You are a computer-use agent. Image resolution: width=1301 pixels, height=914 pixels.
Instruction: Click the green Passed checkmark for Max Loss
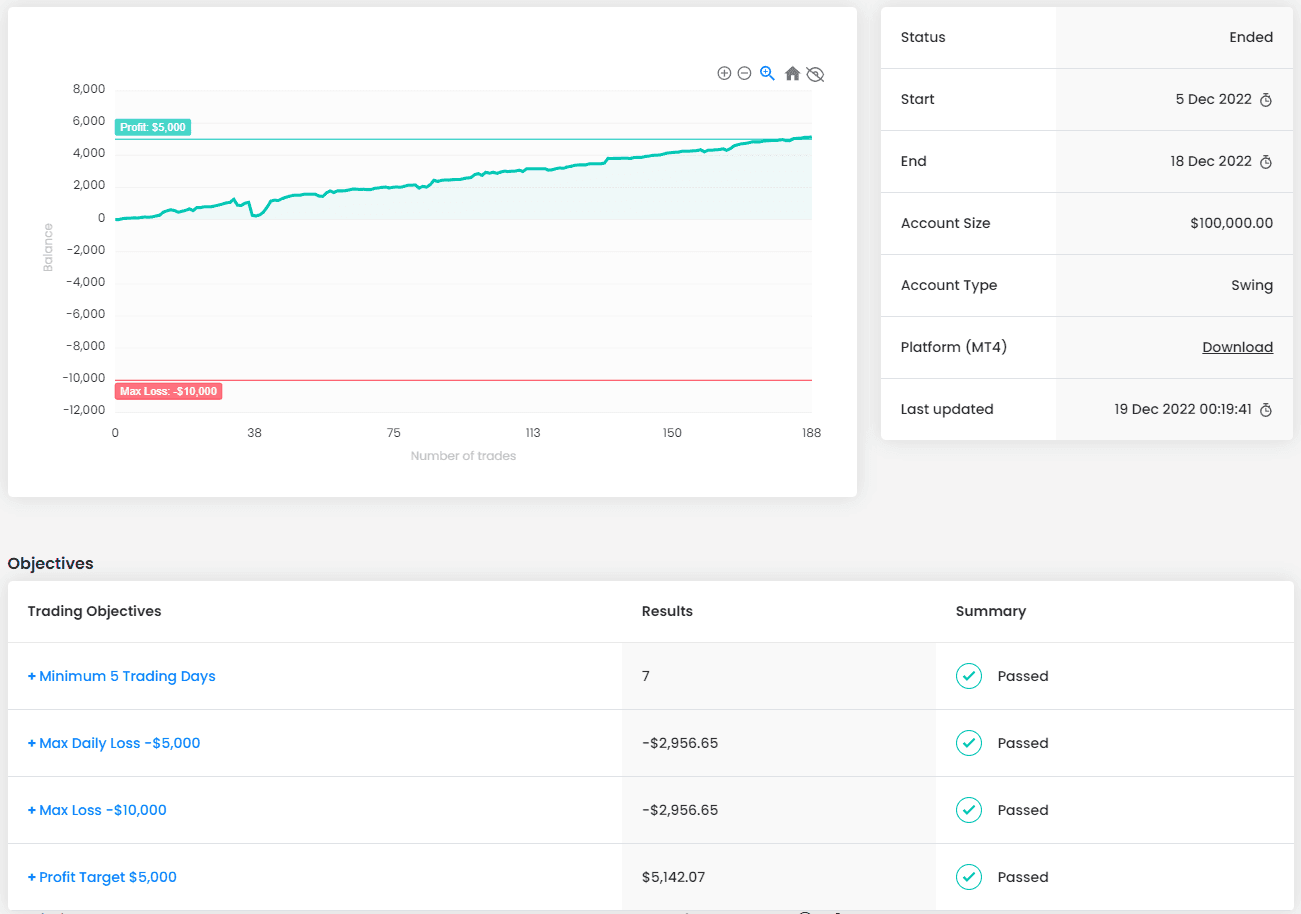coord(968,810)
